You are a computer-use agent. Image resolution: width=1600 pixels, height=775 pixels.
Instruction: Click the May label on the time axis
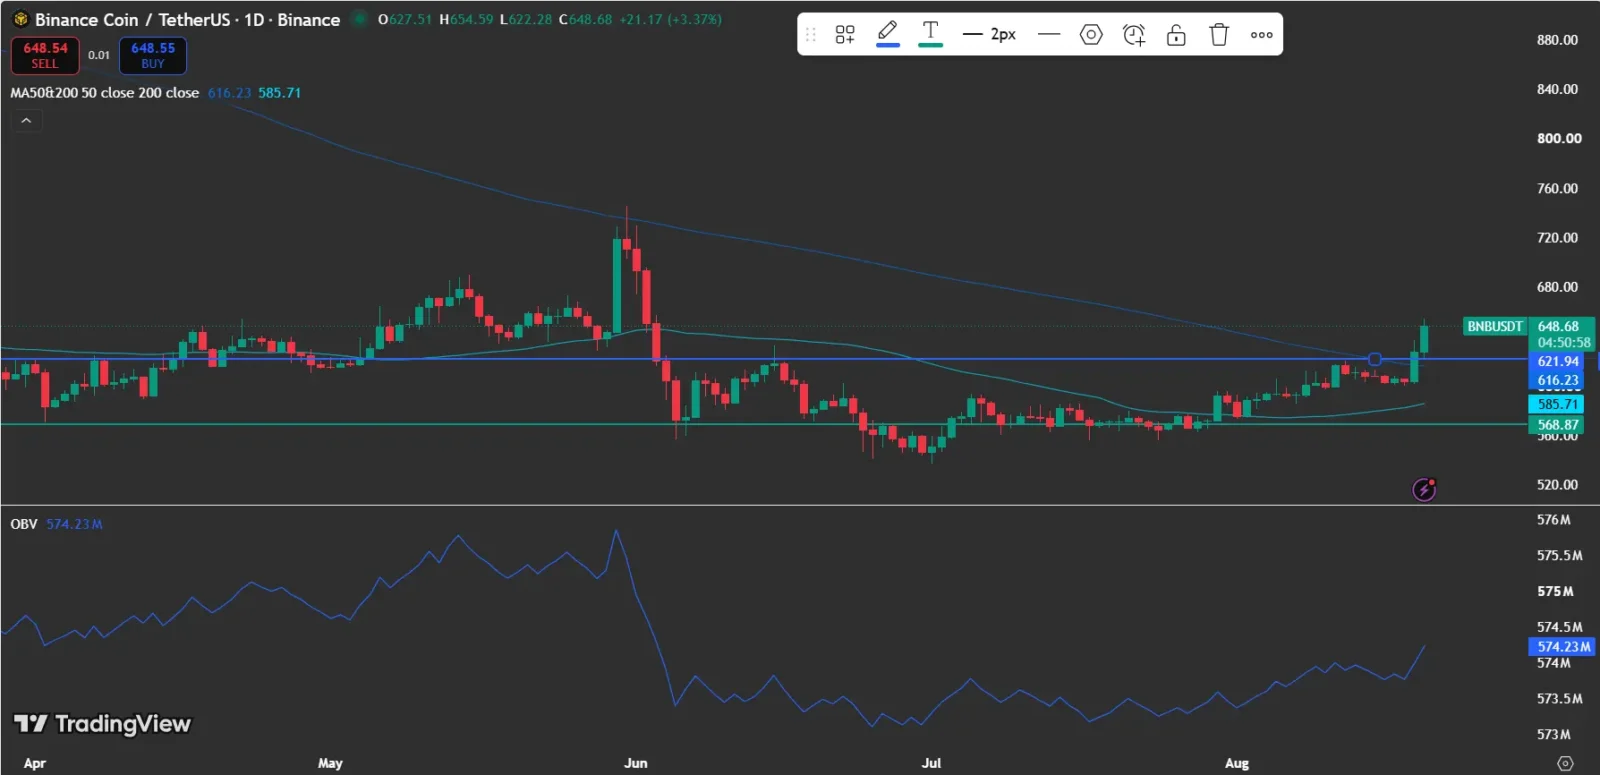(x=330, y=763)
